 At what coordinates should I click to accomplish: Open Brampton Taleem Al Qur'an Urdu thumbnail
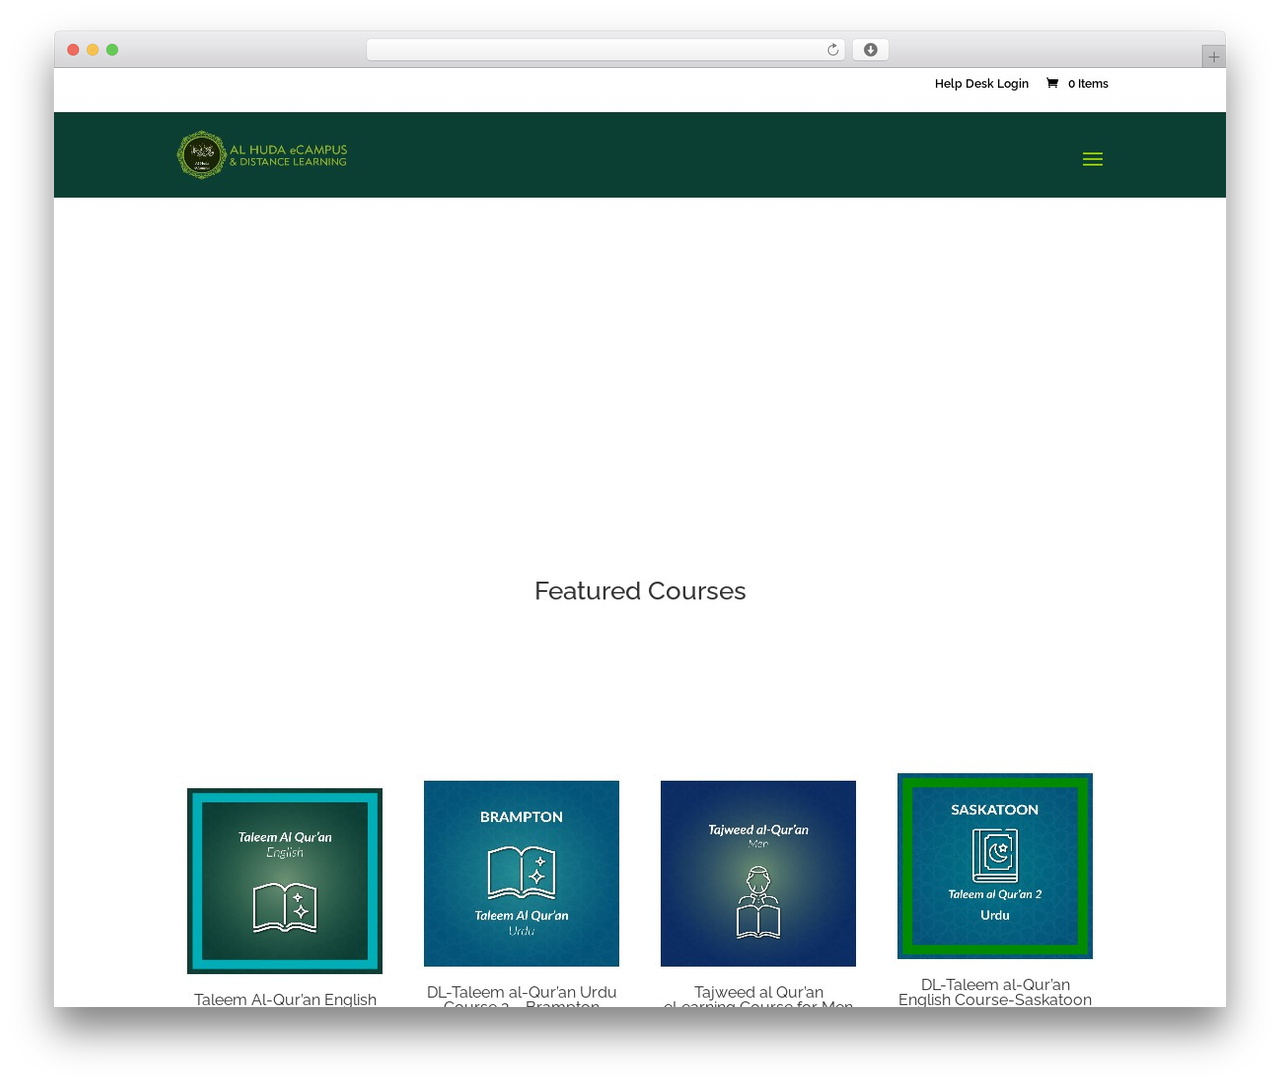(x=521, y=873)
